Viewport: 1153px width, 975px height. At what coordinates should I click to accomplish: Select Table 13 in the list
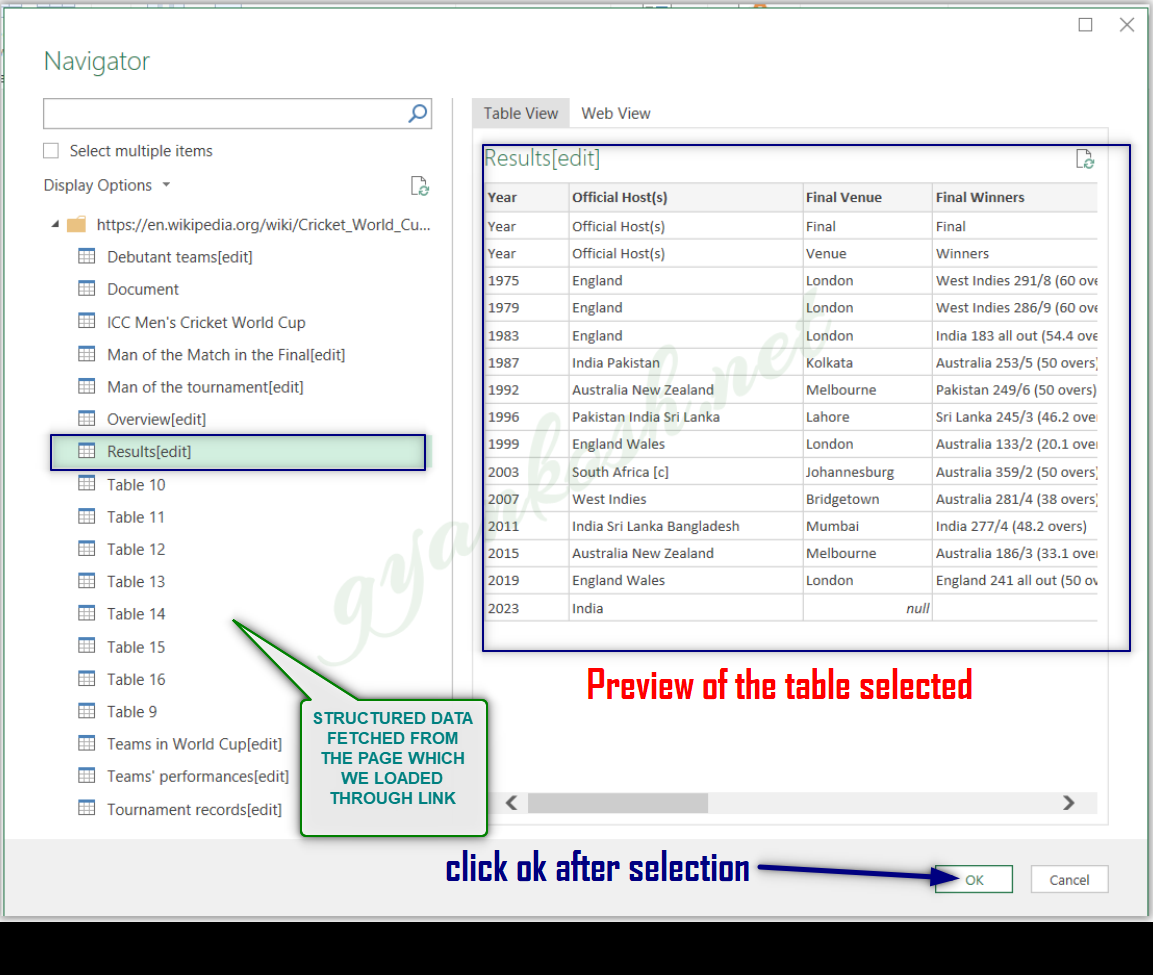tap(136, 582)
